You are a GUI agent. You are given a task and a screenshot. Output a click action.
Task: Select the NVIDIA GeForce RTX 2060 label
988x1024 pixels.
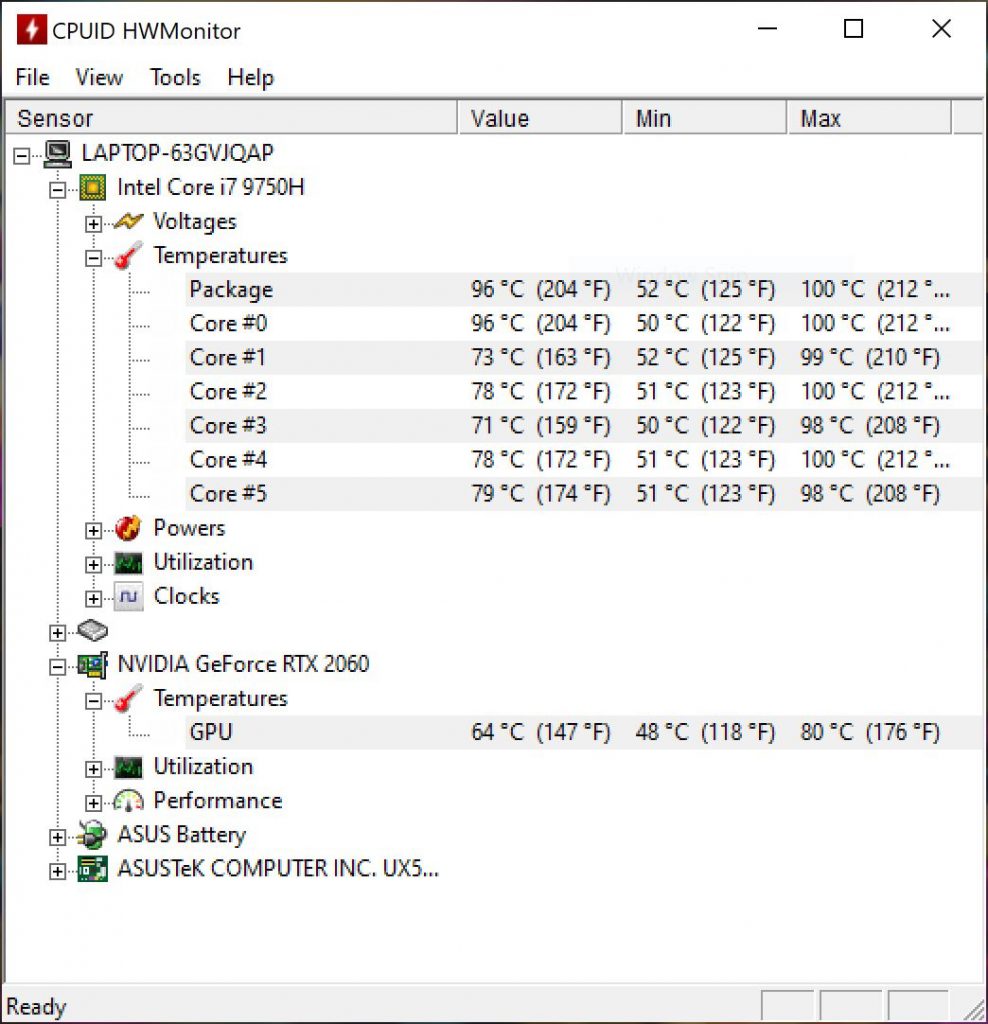tap(243, 664)
